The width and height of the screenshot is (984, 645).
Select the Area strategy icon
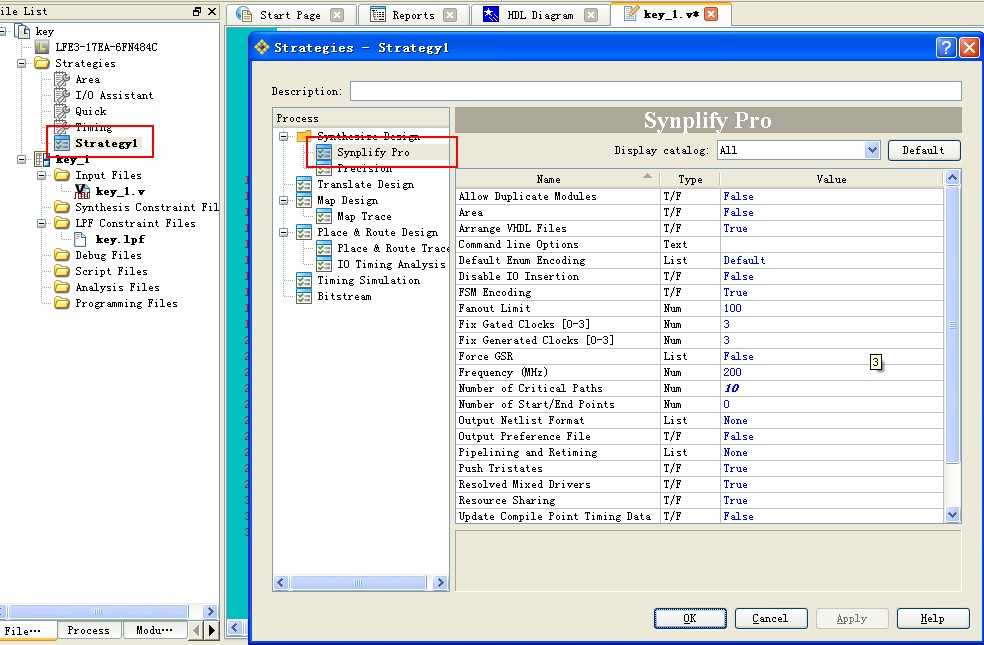[x=62, y=80]
